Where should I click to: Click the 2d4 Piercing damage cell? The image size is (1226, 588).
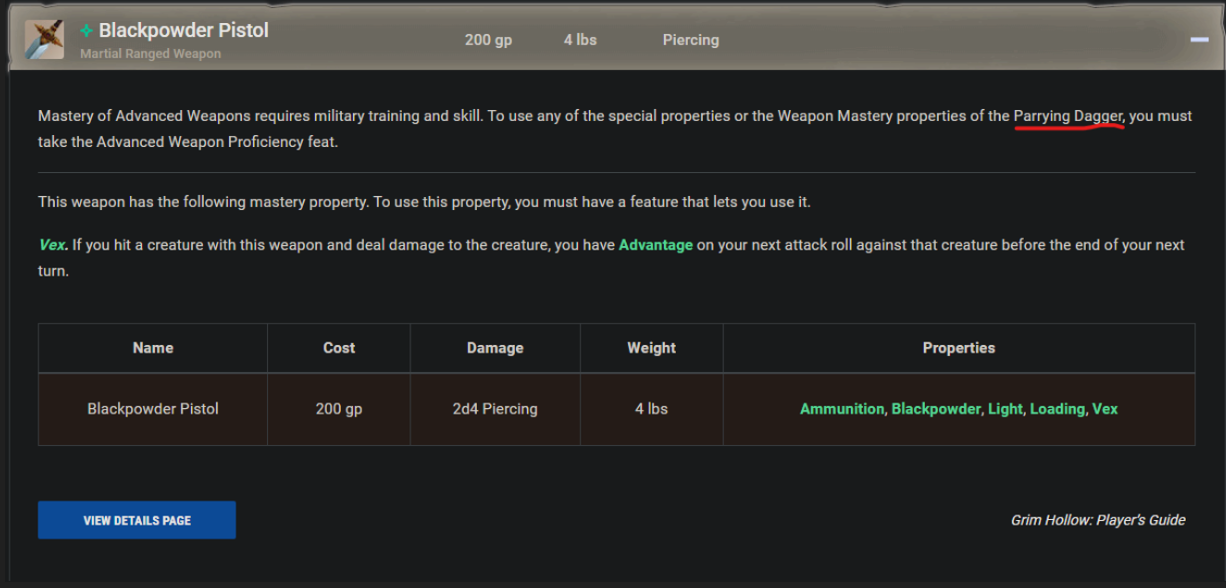click(495, 409)
